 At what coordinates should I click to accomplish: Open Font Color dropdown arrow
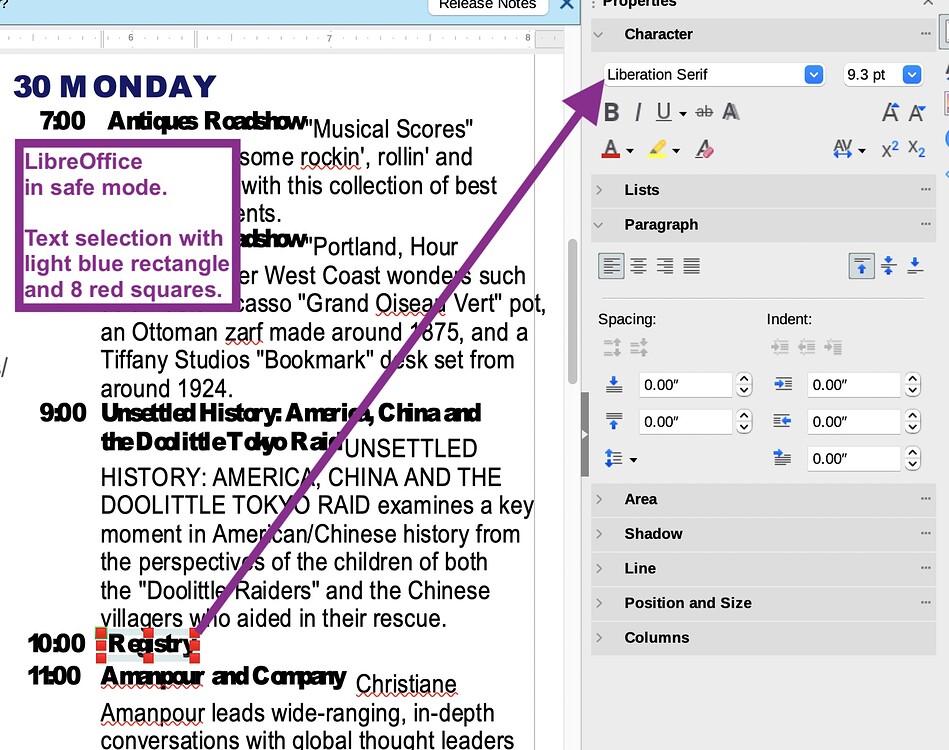point(630,151)
